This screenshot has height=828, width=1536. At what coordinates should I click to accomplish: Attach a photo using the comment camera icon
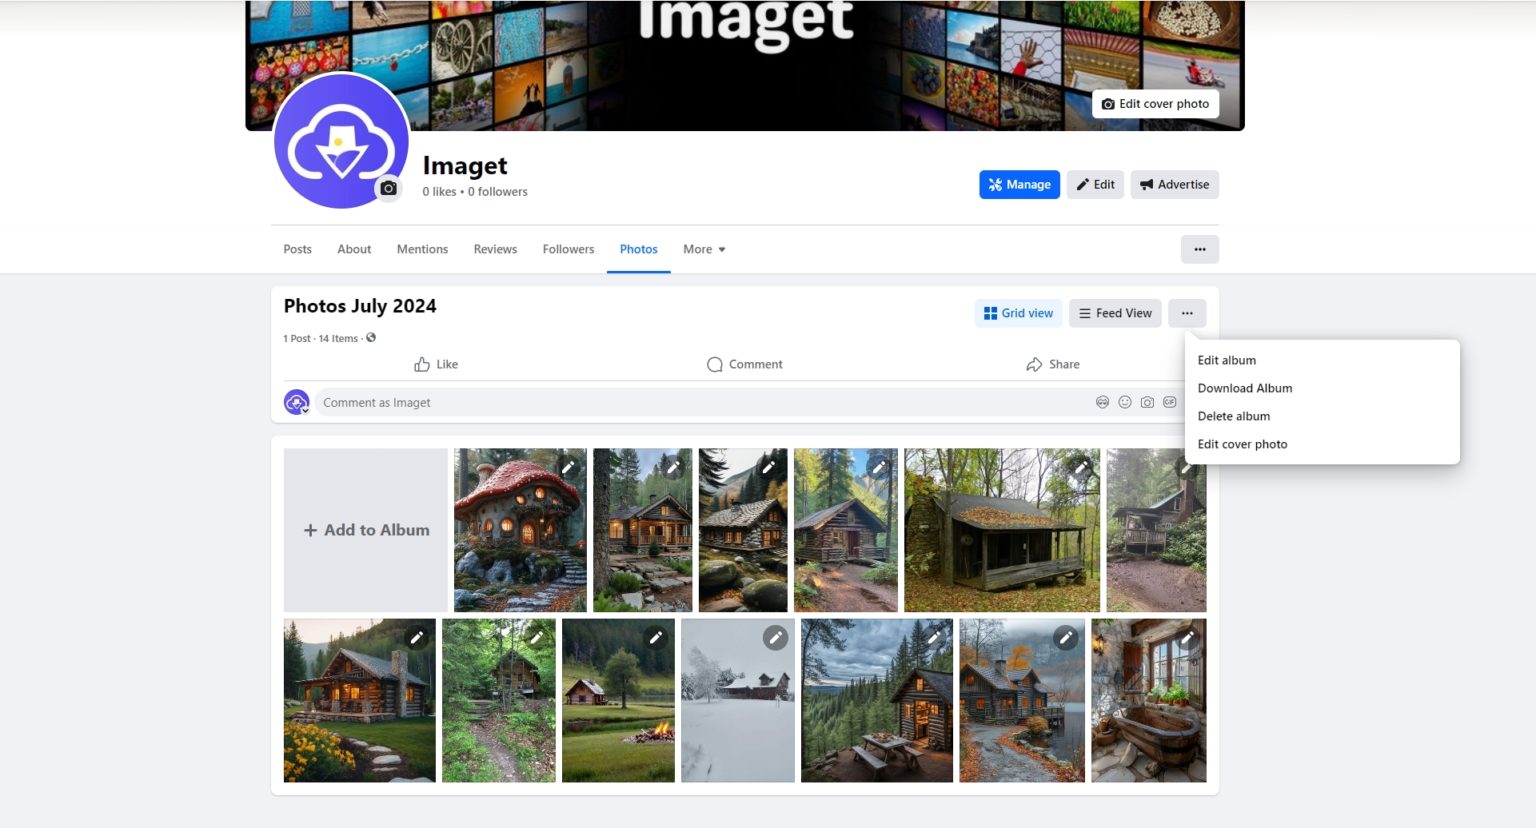tap(1147, 402)
